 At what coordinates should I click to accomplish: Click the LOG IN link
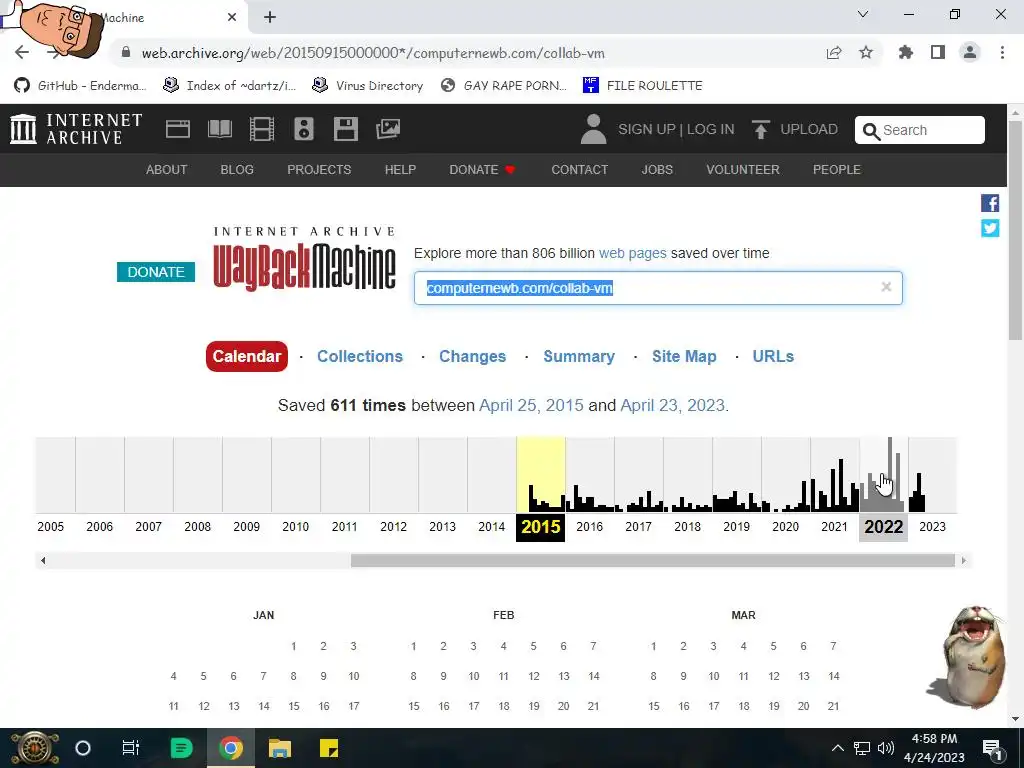(711, 129)
